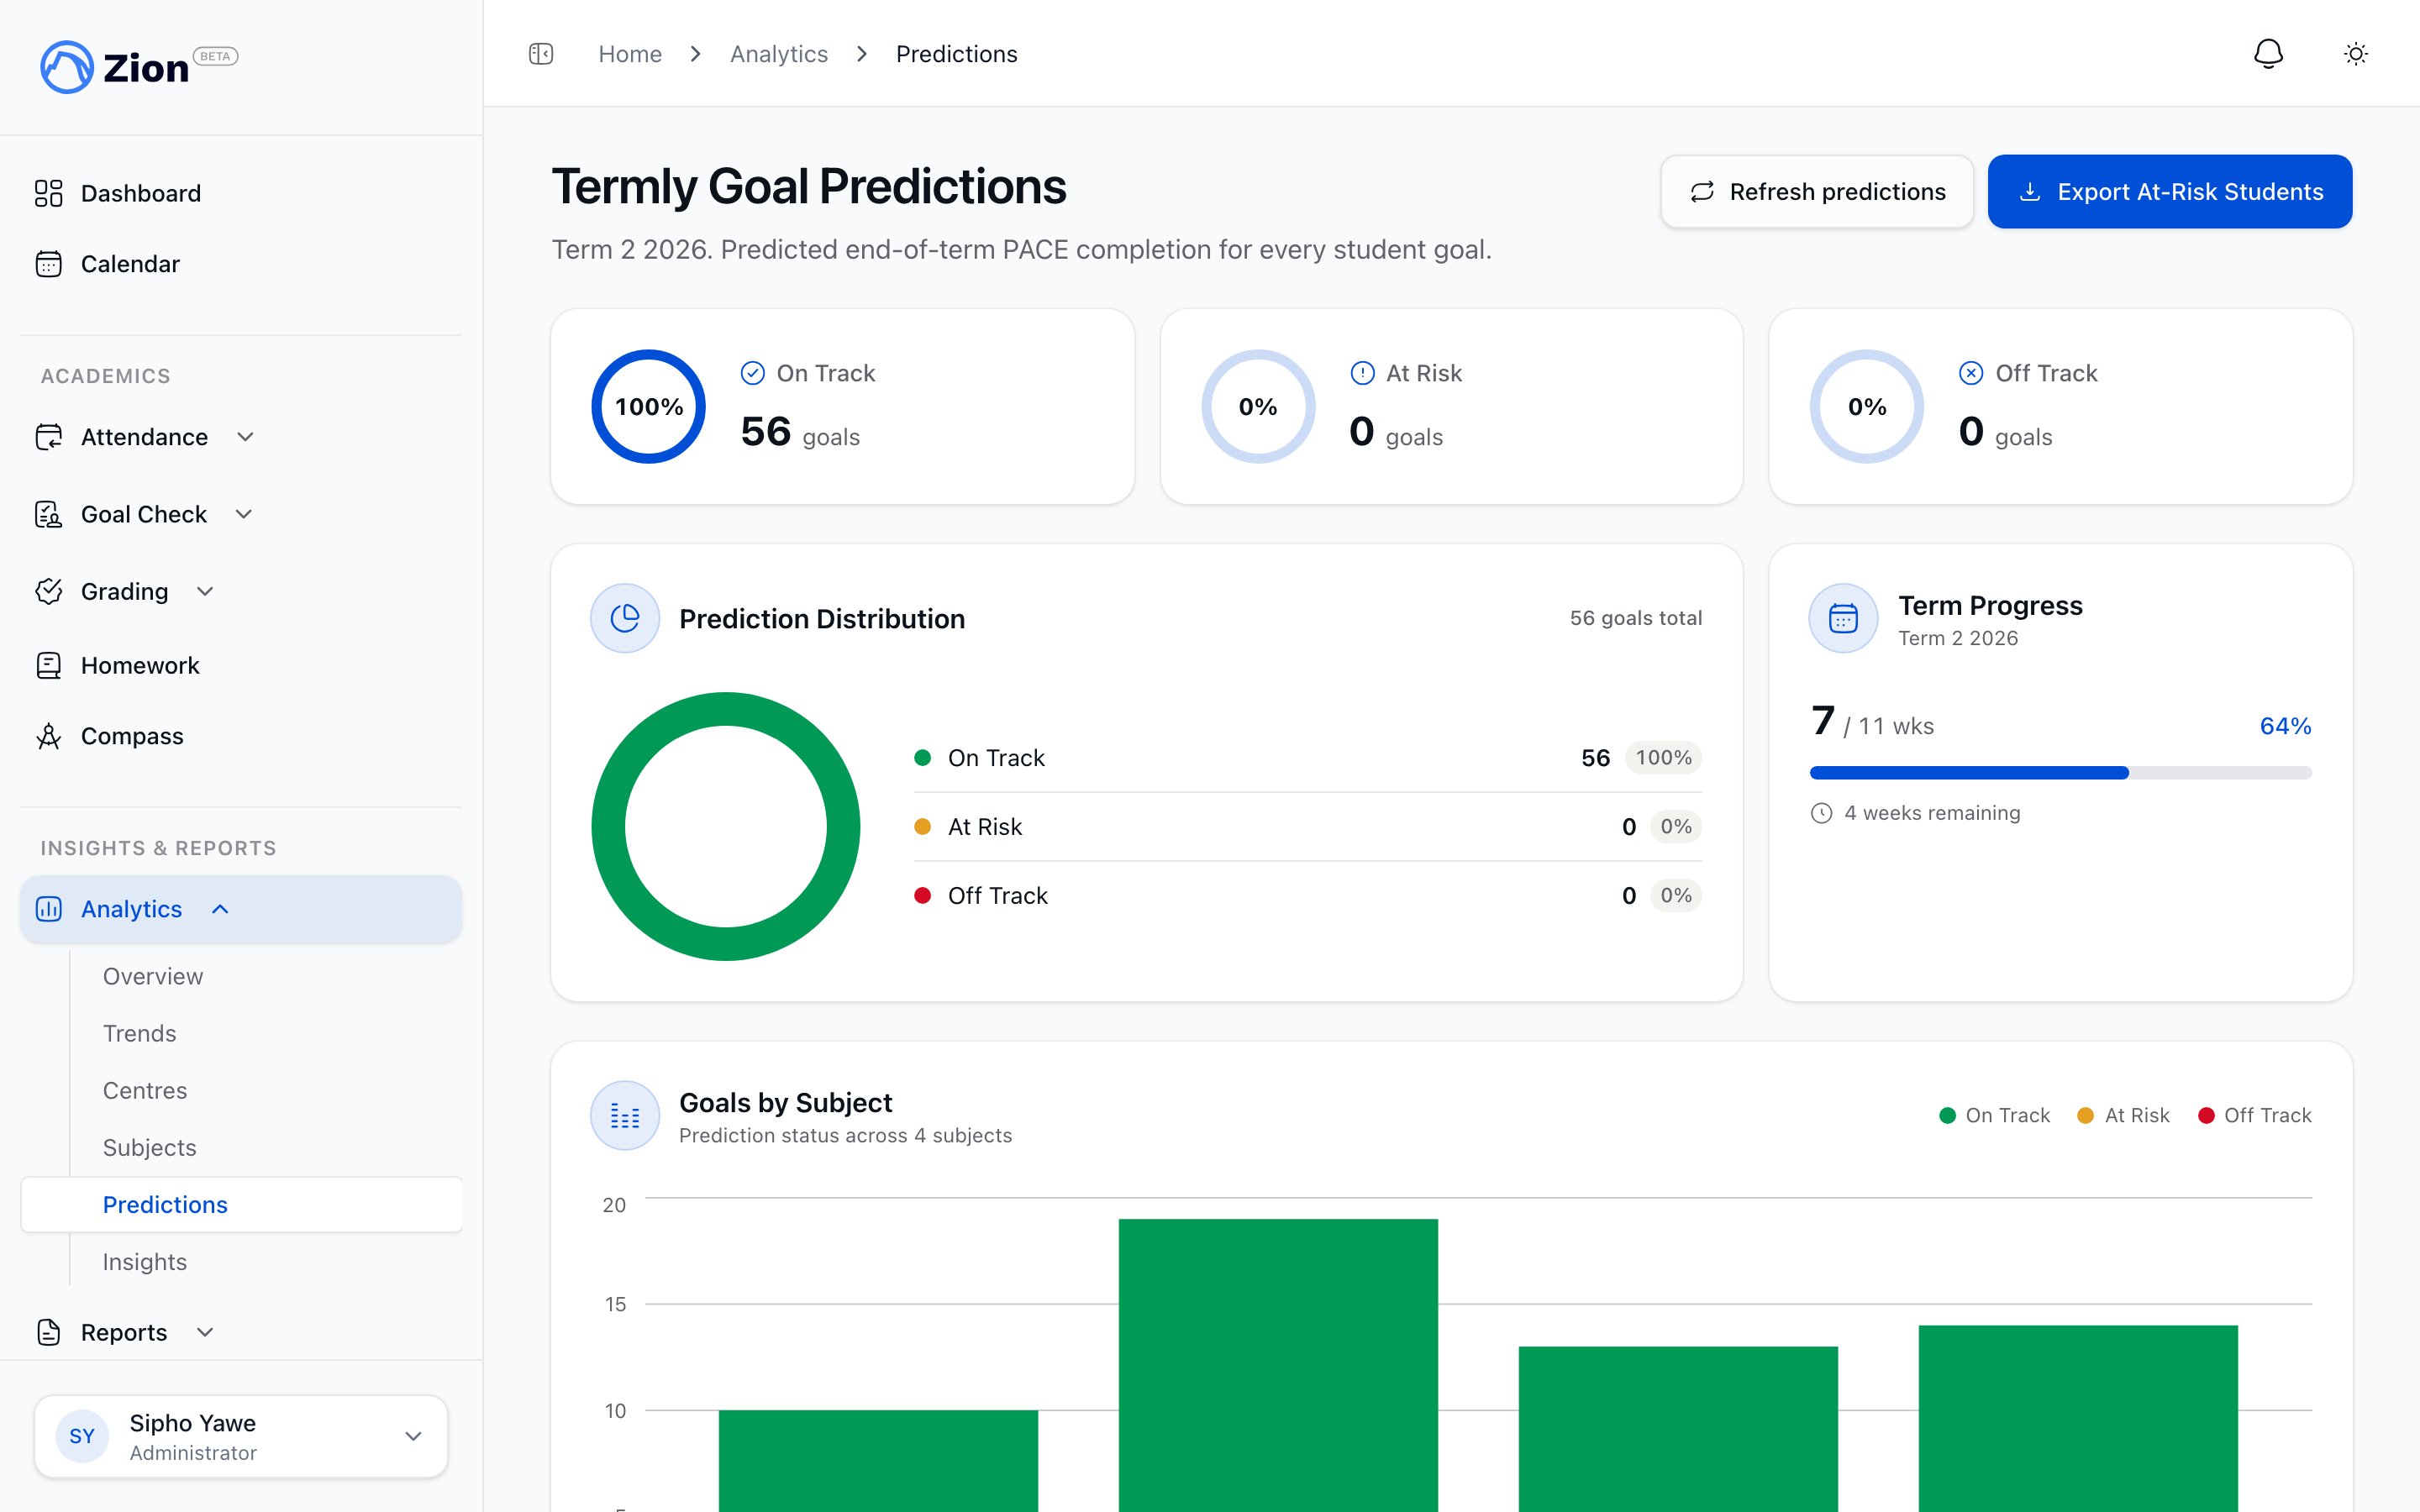The image size is (2420, 1512).
Task: Click the Compass drafting icon
Action: 48,736
